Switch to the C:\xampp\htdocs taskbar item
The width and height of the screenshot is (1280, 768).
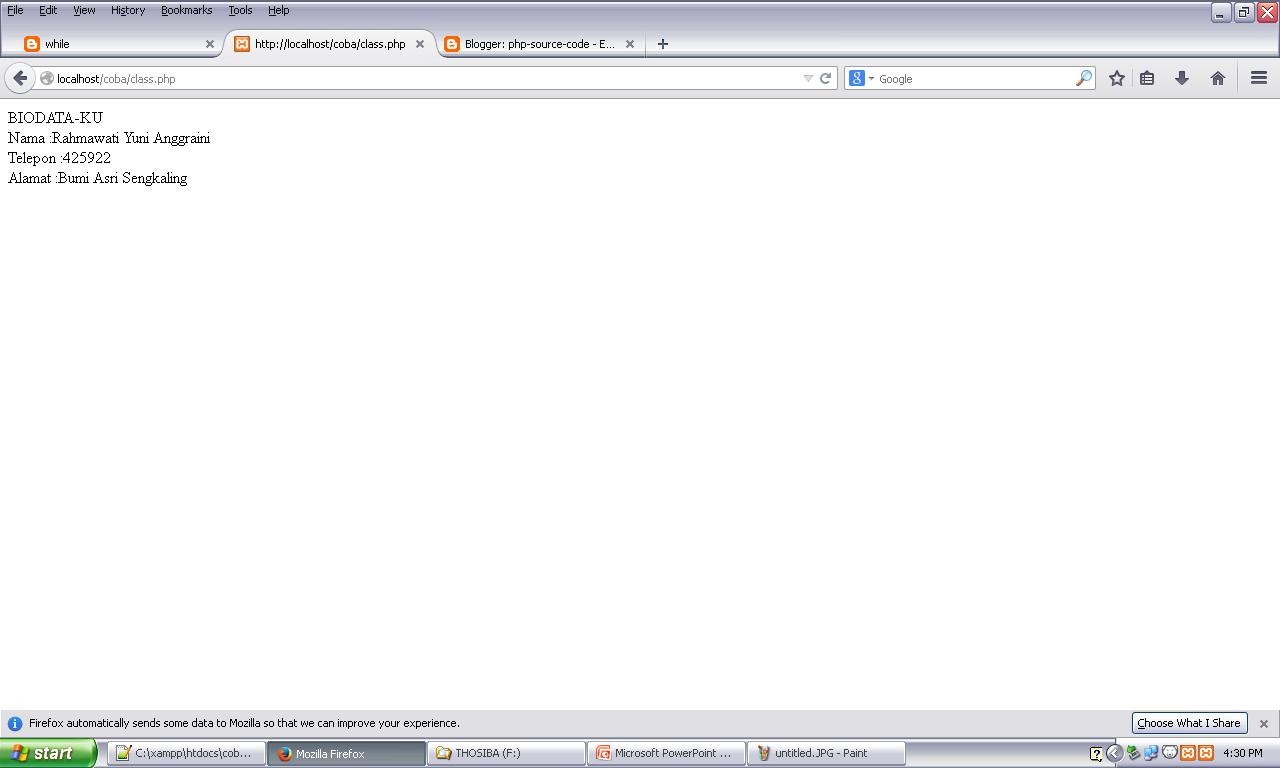(x=187, y=753)
